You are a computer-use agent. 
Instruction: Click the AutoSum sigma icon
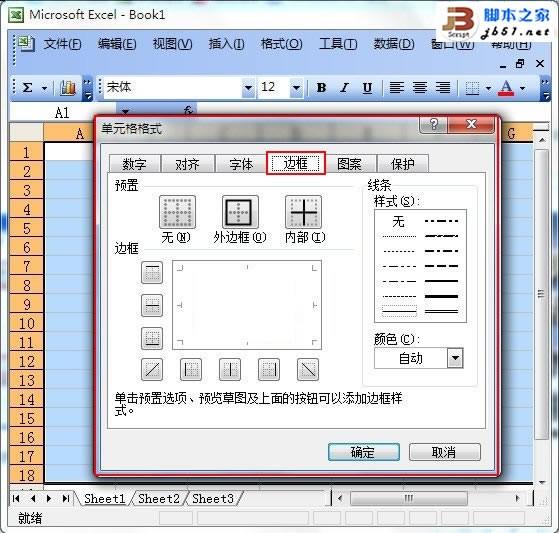click(x=27, y=87)
